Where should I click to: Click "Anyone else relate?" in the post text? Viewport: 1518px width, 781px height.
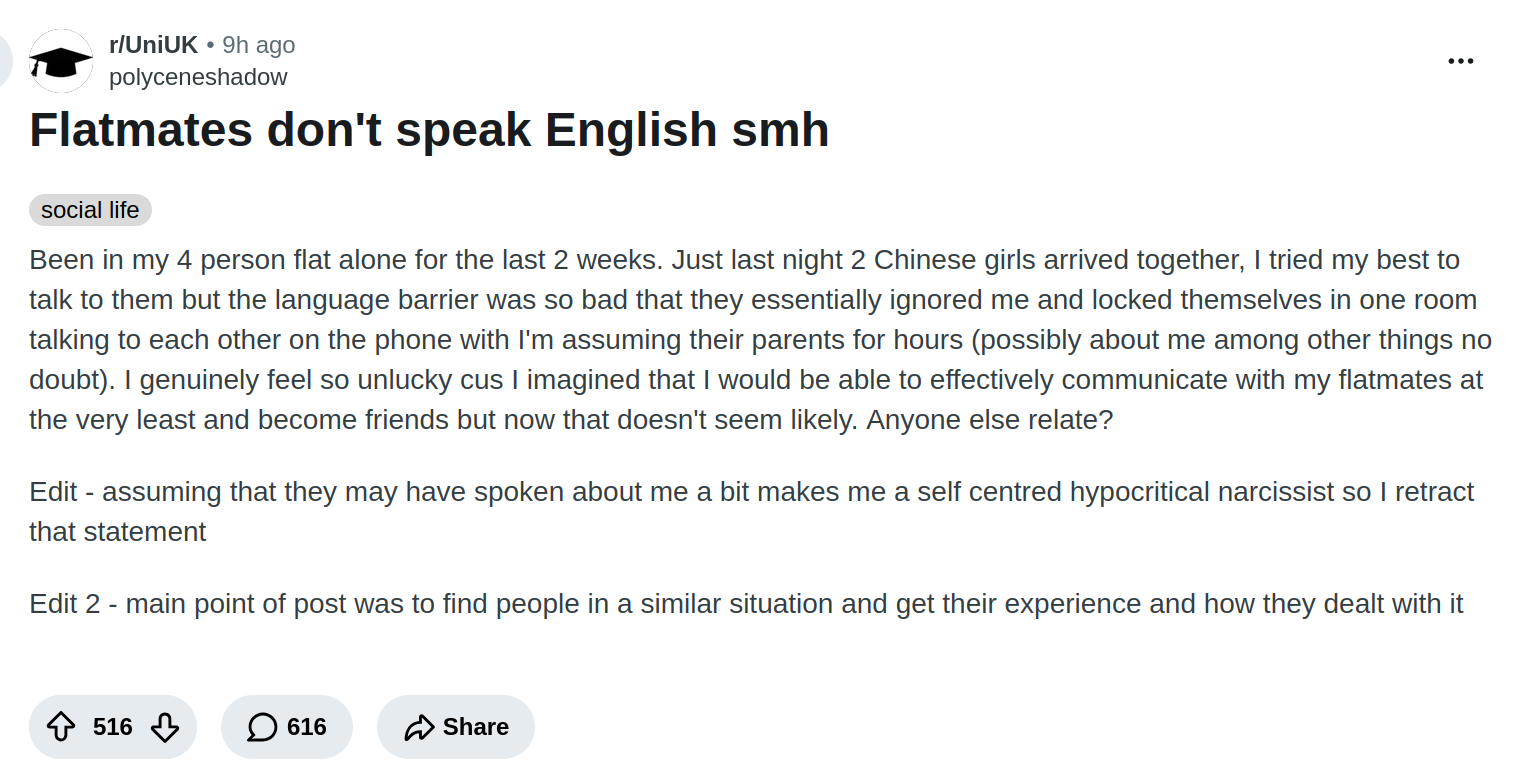point(989,420)
